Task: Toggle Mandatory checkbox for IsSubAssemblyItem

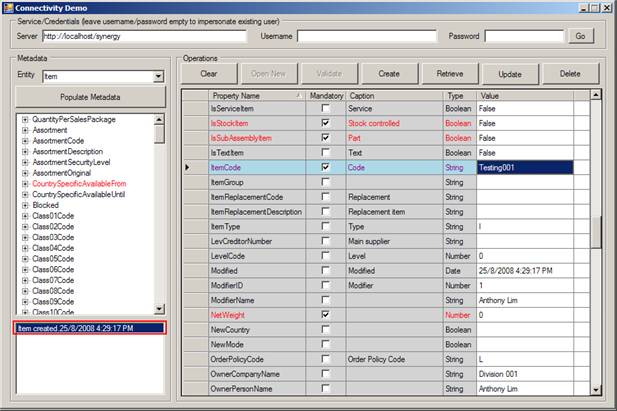Action: (325, 137)
